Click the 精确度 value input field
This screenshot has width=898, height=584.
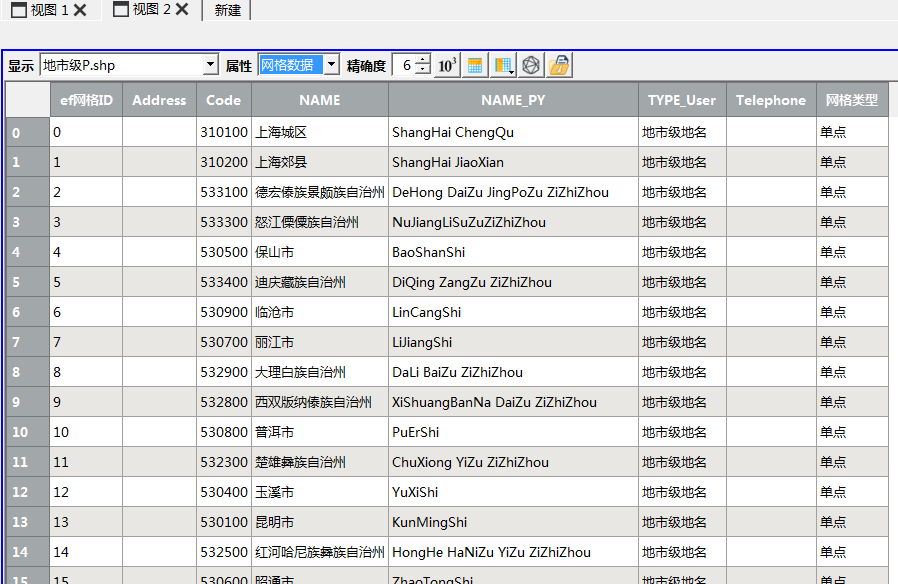[405, 66]
